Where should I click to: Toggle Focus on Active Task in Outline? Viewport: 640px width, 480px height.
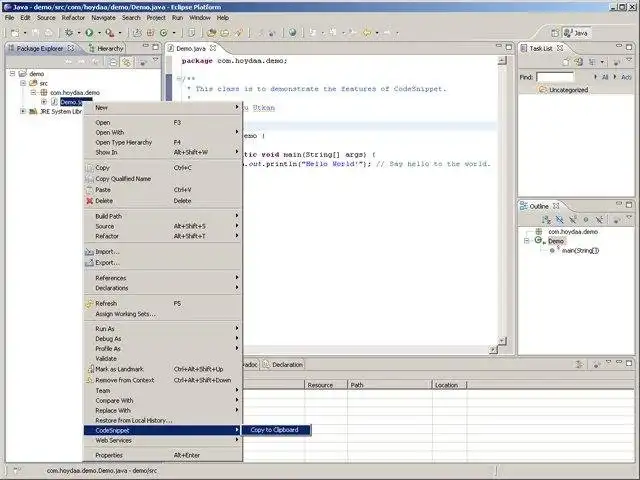tap(616, 220)
